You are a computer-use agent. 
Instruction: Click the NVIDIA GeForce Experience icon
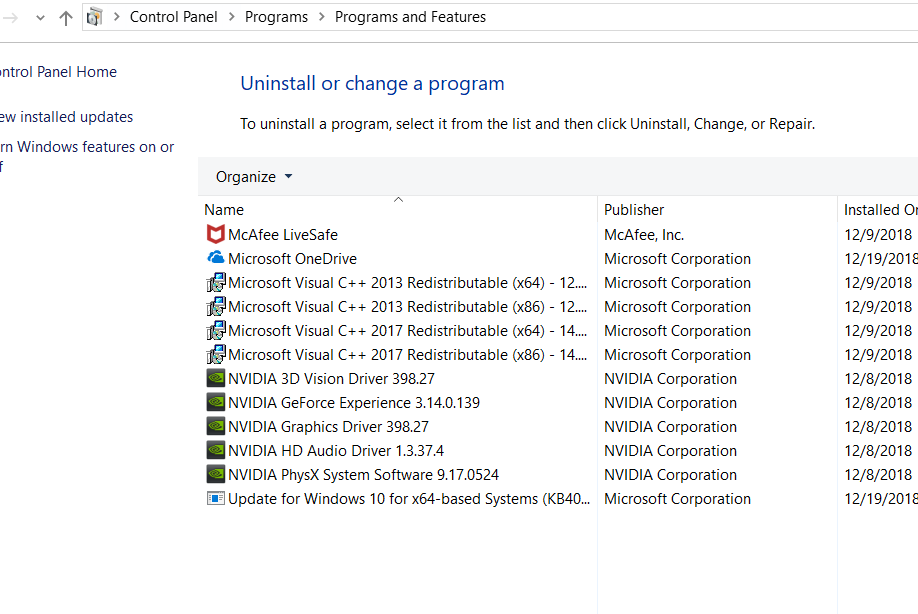[215, 402]
